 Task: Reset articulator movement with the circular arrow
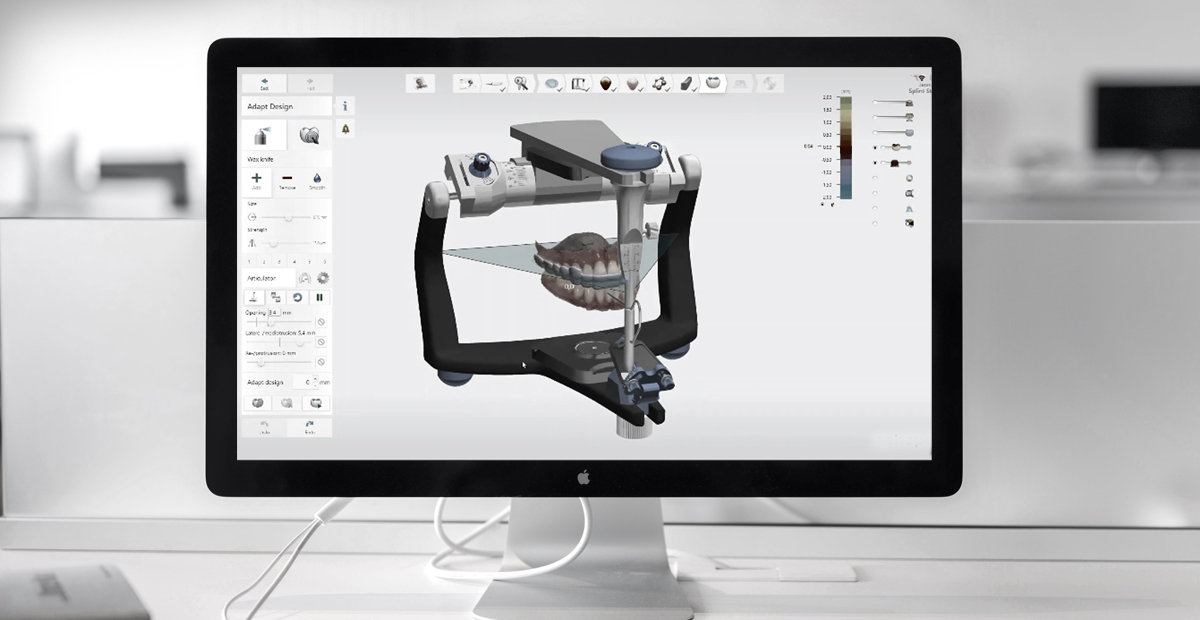(297, 298)
